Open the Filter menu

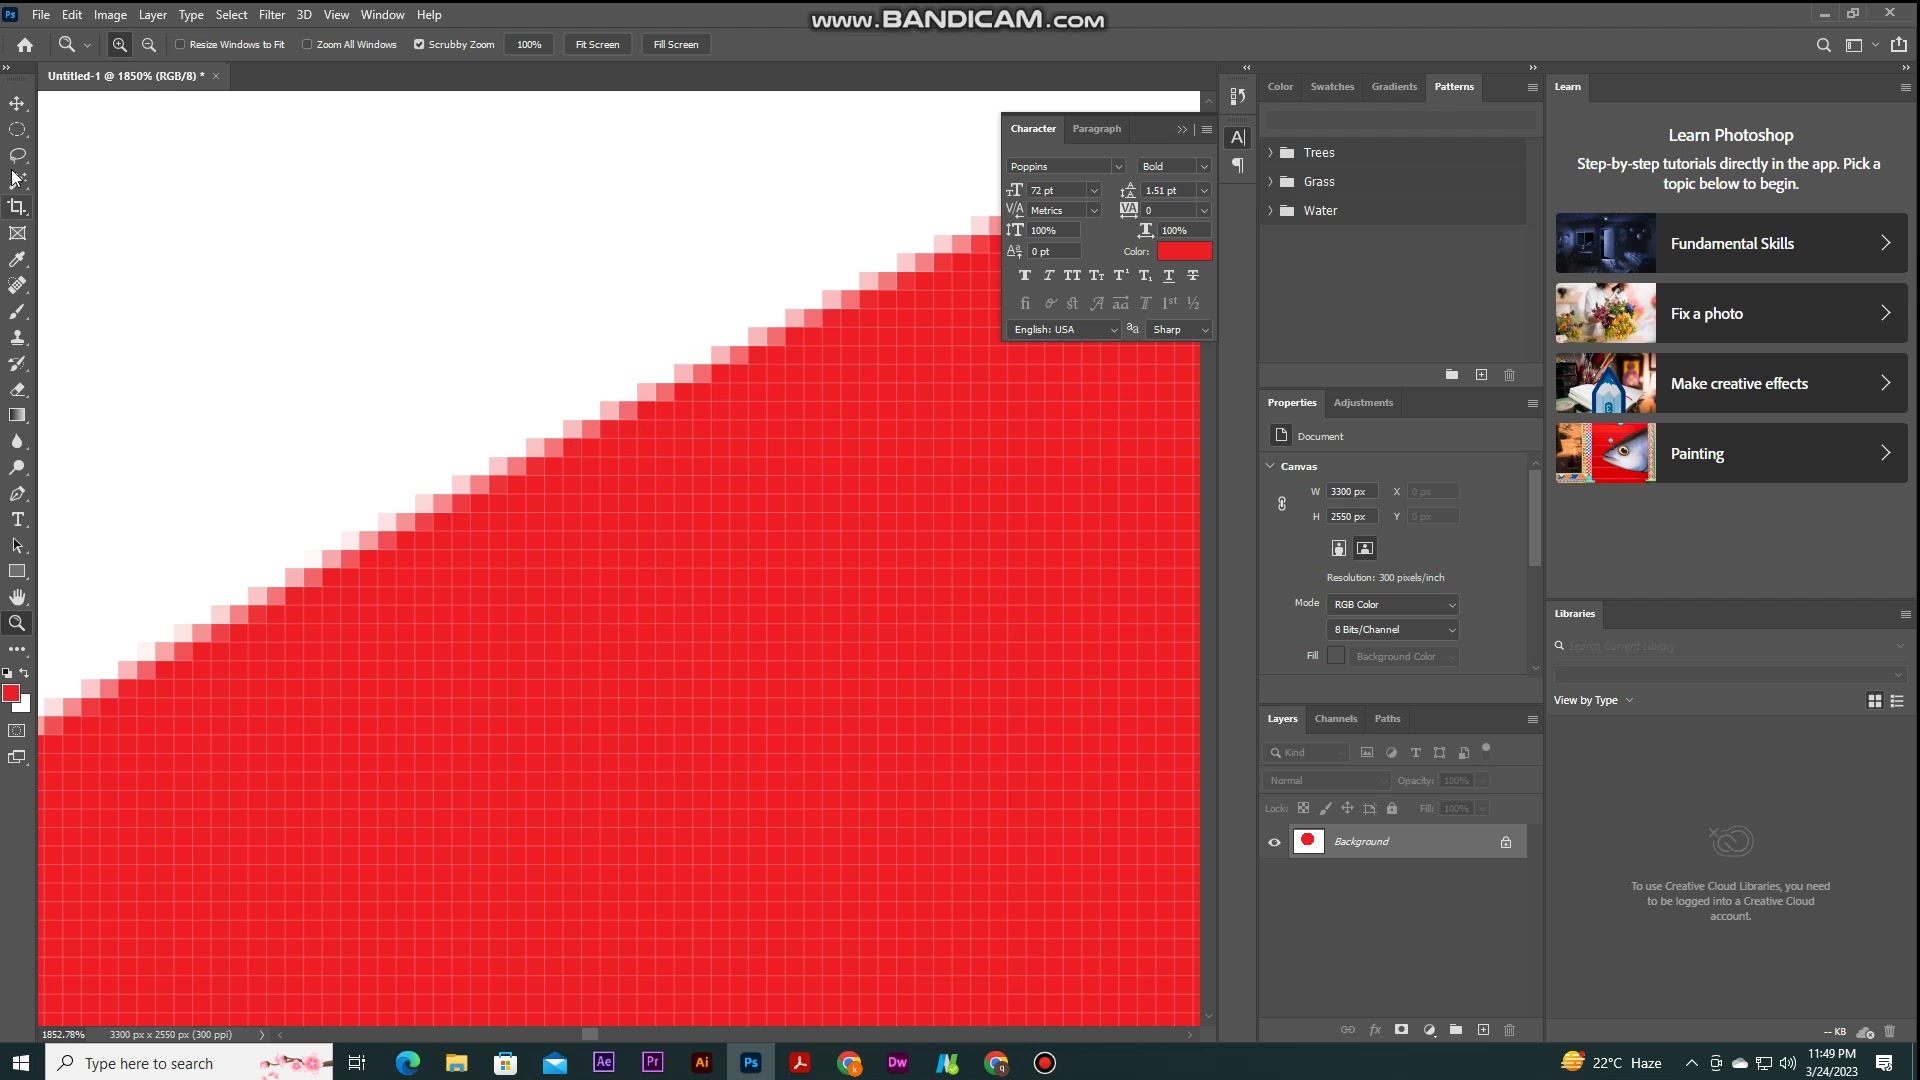[x=271, y=15]
